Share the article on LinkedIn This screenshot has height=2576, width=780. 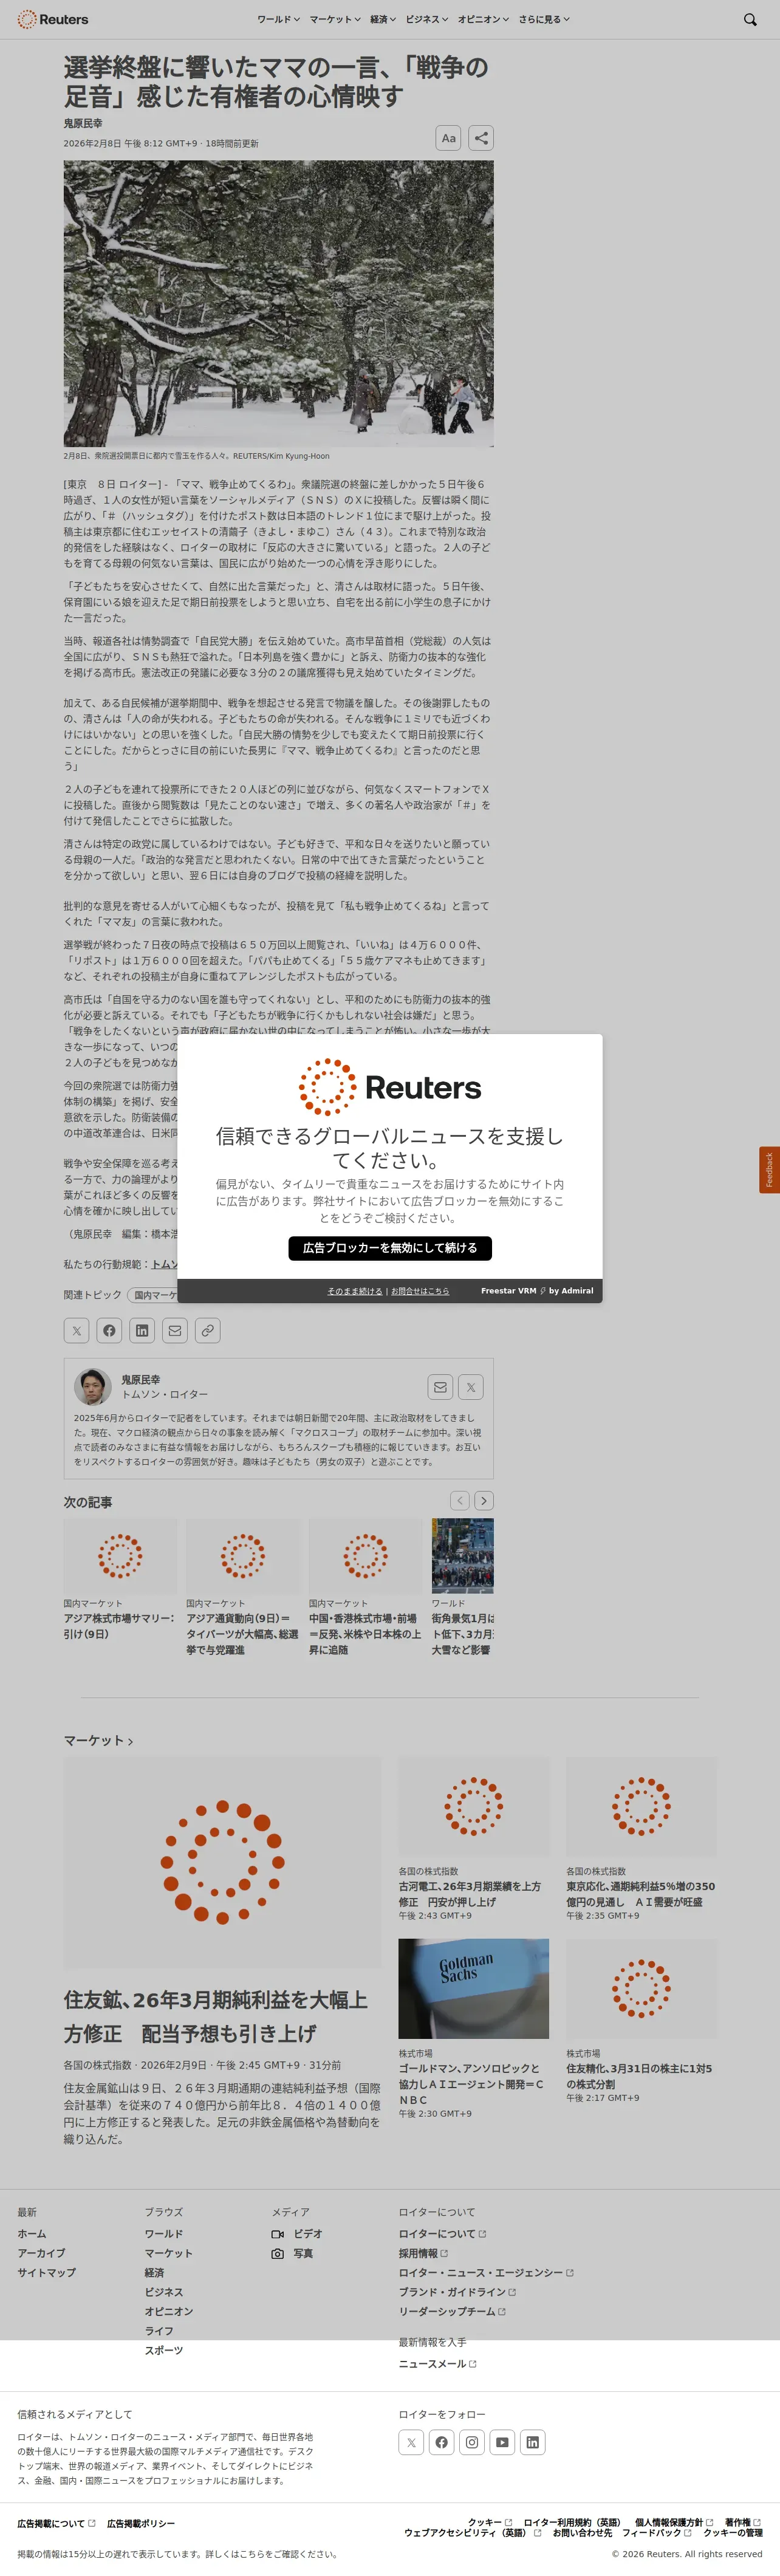(142, 1330)
